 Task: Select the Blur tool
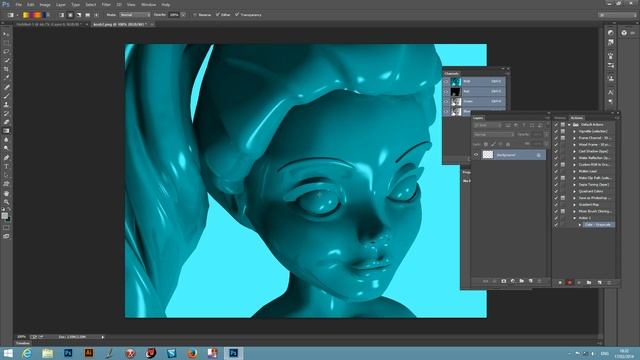click(6, 140)
